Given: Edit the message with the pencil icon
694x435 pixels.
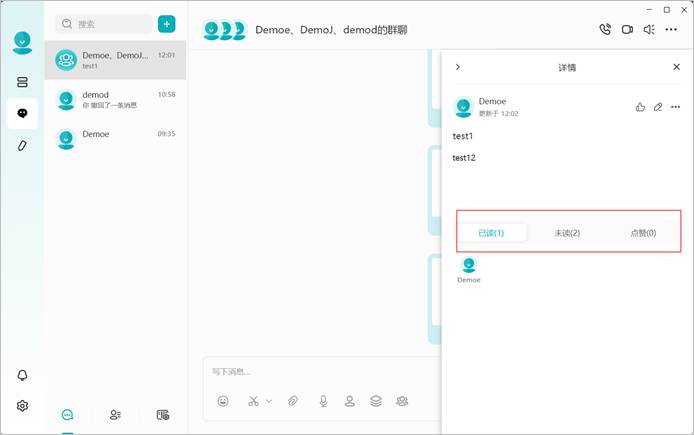Looking at the screenshot, I should (x=658, y=107).
